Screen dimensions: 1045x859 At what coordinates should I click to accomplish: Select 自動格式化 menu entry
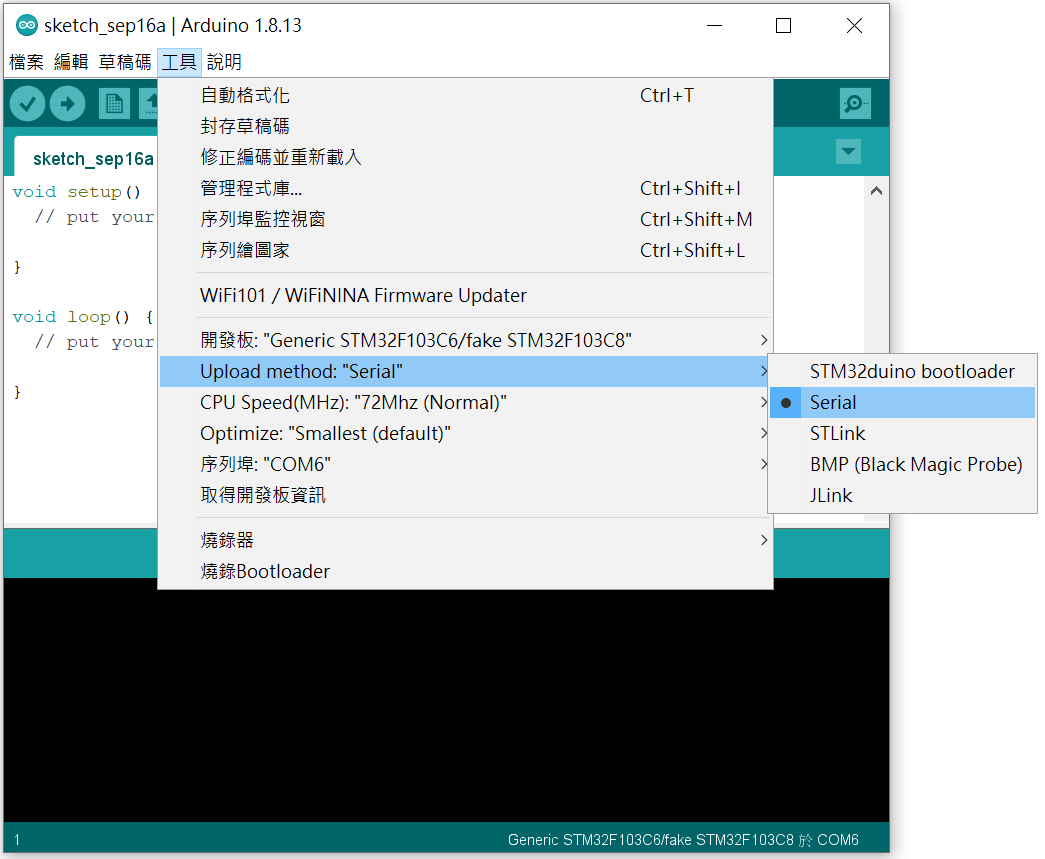coord(465,95)
